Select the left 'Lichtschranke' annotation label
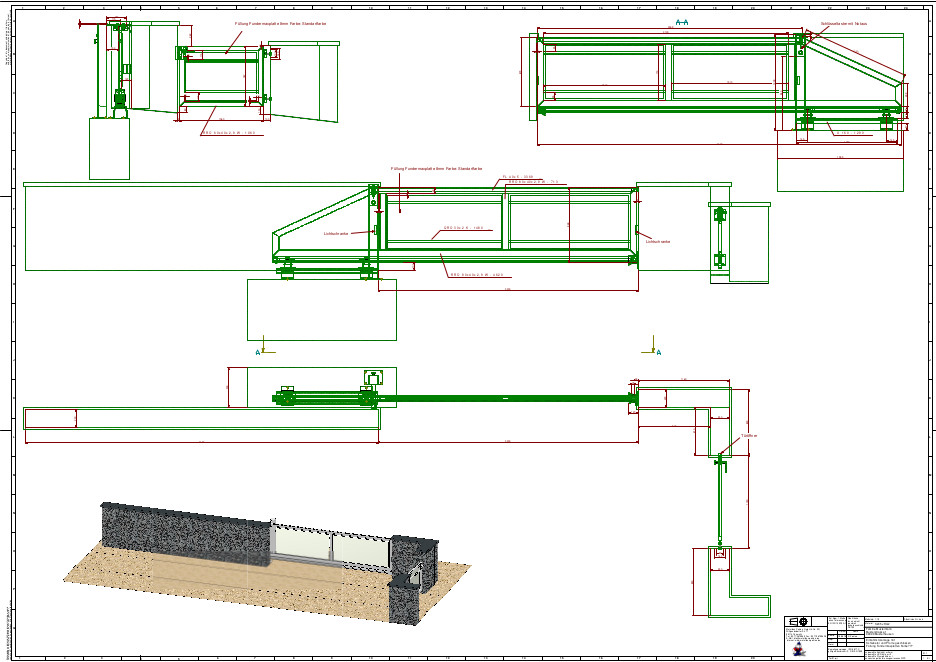This screenshot has height=662, width=936. (x=336, y=234)
